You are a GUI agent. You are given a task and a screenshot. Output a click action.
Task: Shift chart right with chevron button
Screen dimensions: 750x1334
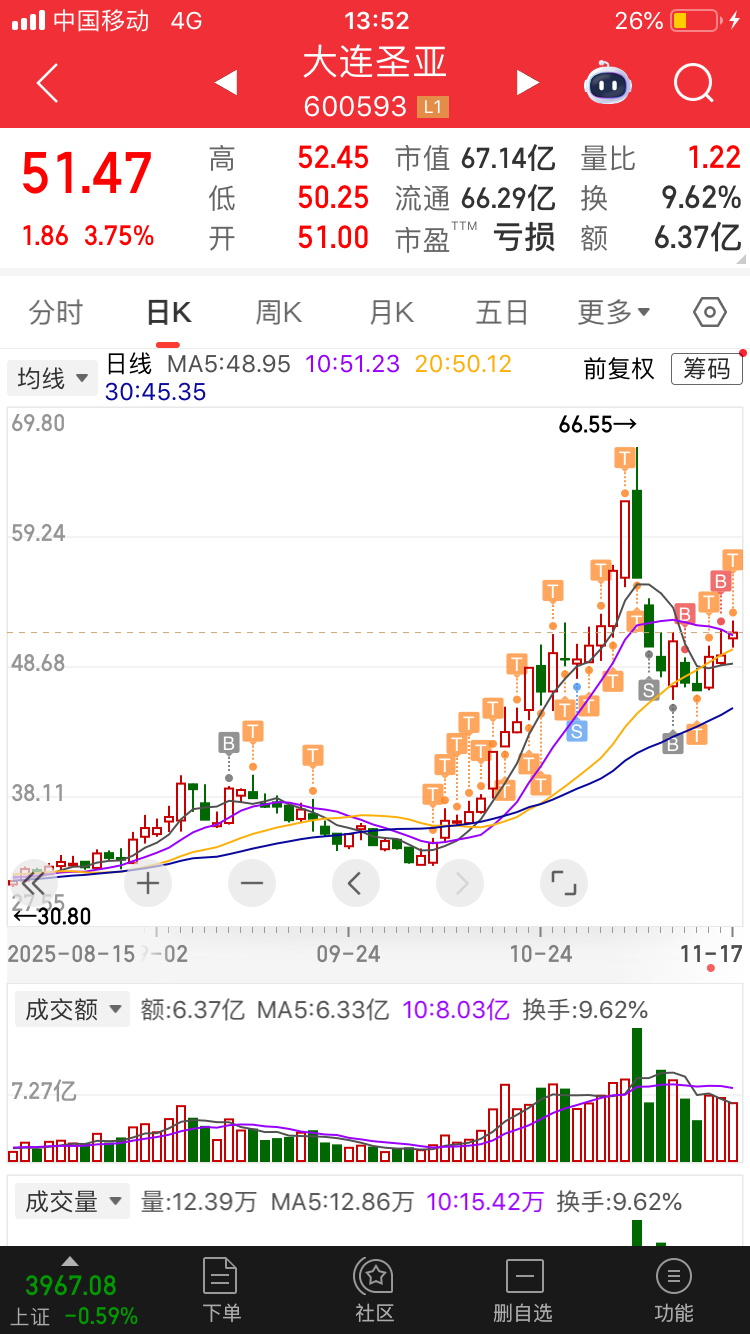coord(460,883)
